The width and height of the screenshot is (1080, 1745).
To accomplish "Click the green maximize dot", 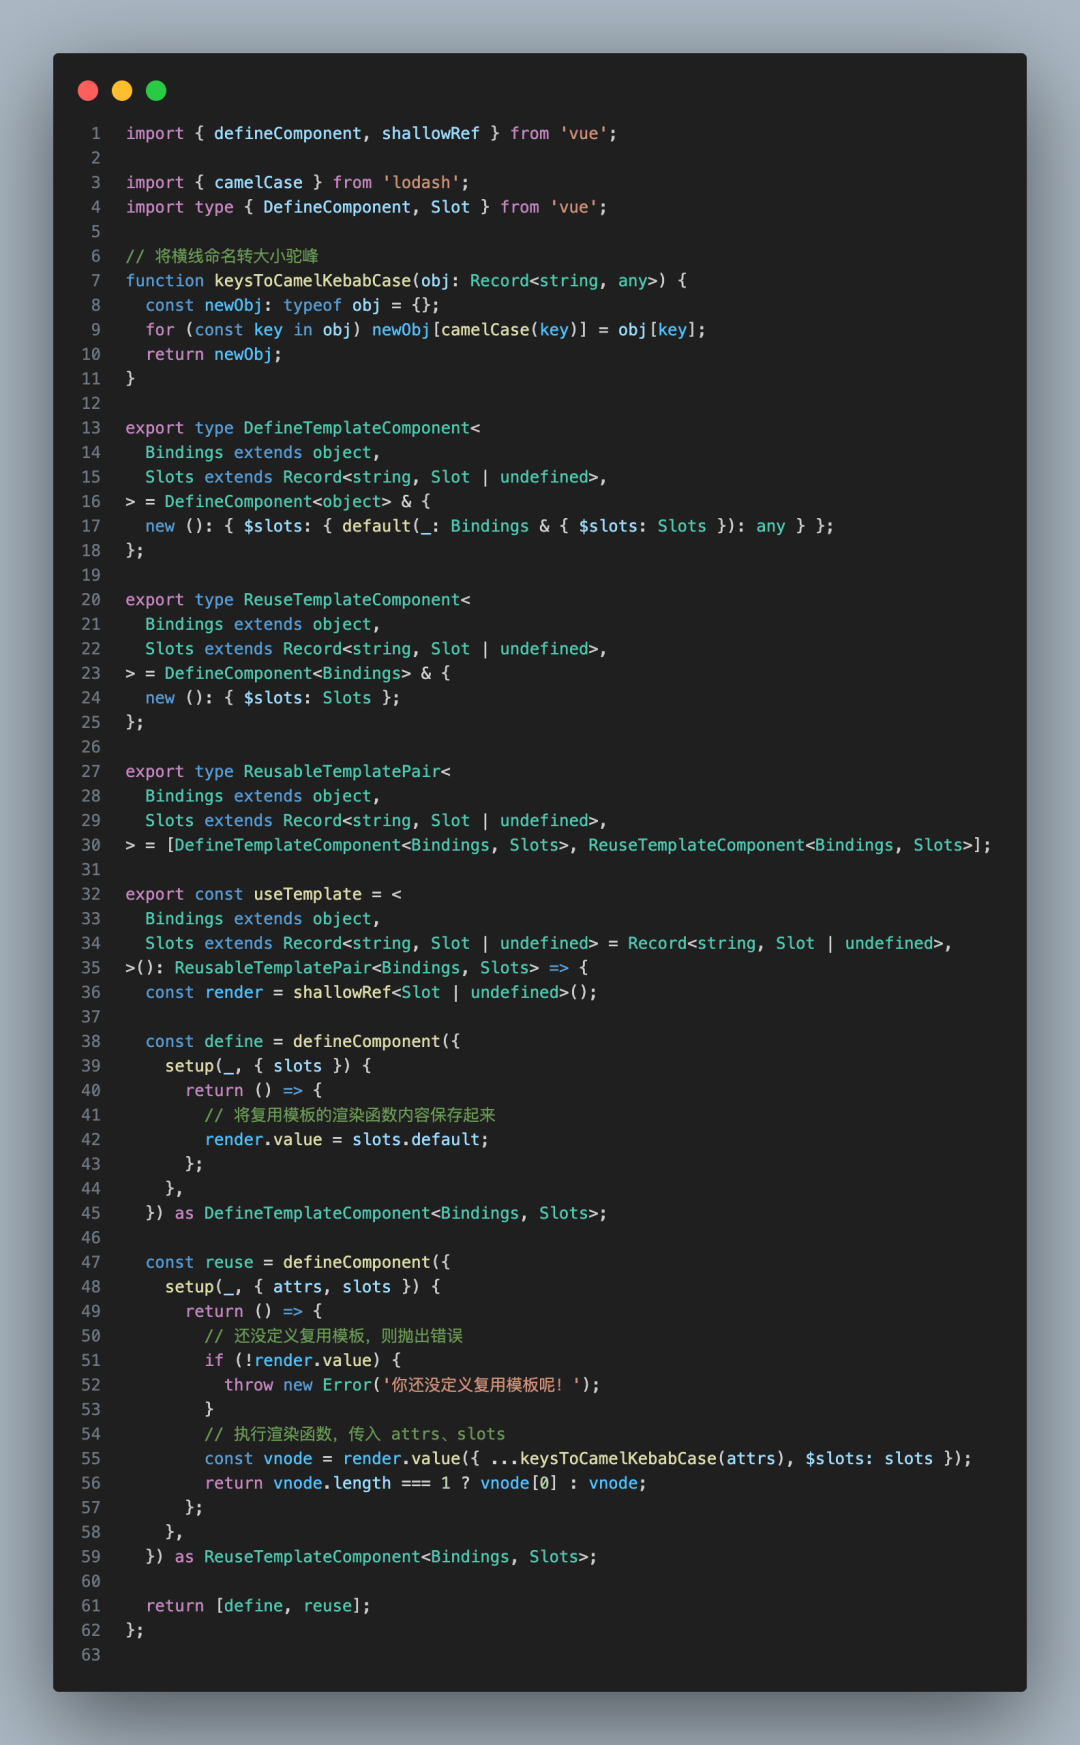I will 156,91.
